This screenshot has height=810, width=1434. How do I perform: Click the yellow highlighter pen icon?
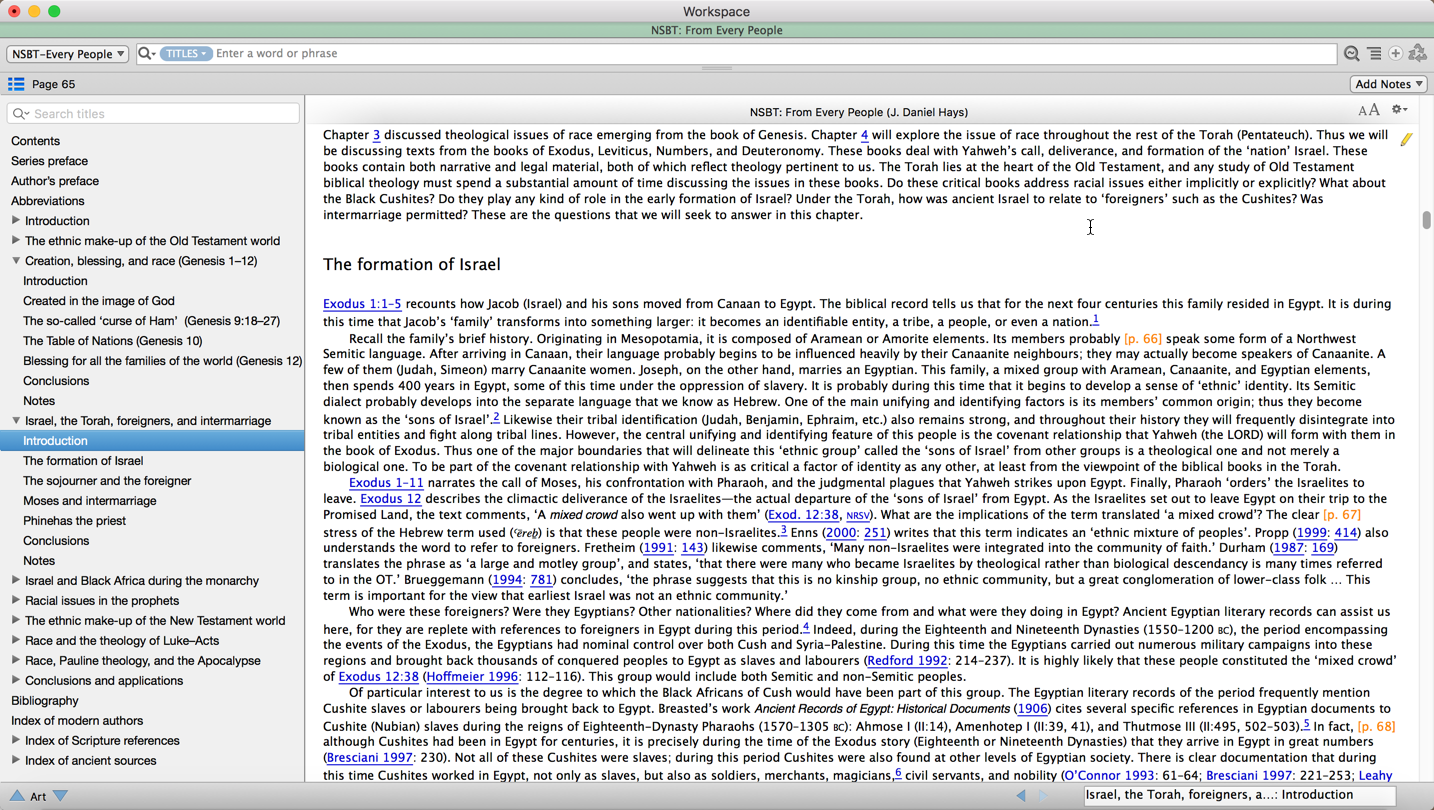tap(1406, 139)
